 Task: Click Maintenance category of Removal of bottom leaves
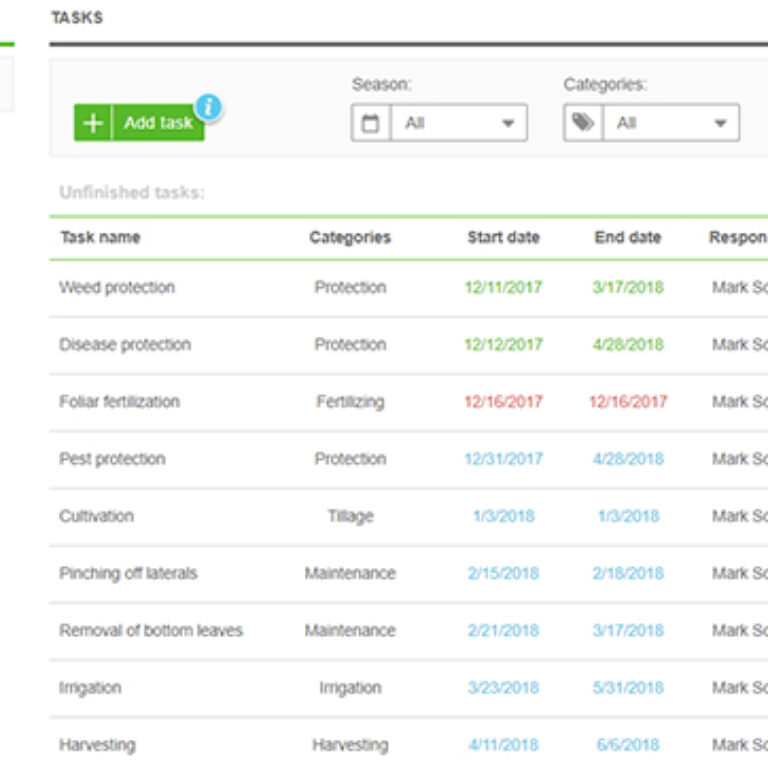click(x=350, y=630)
